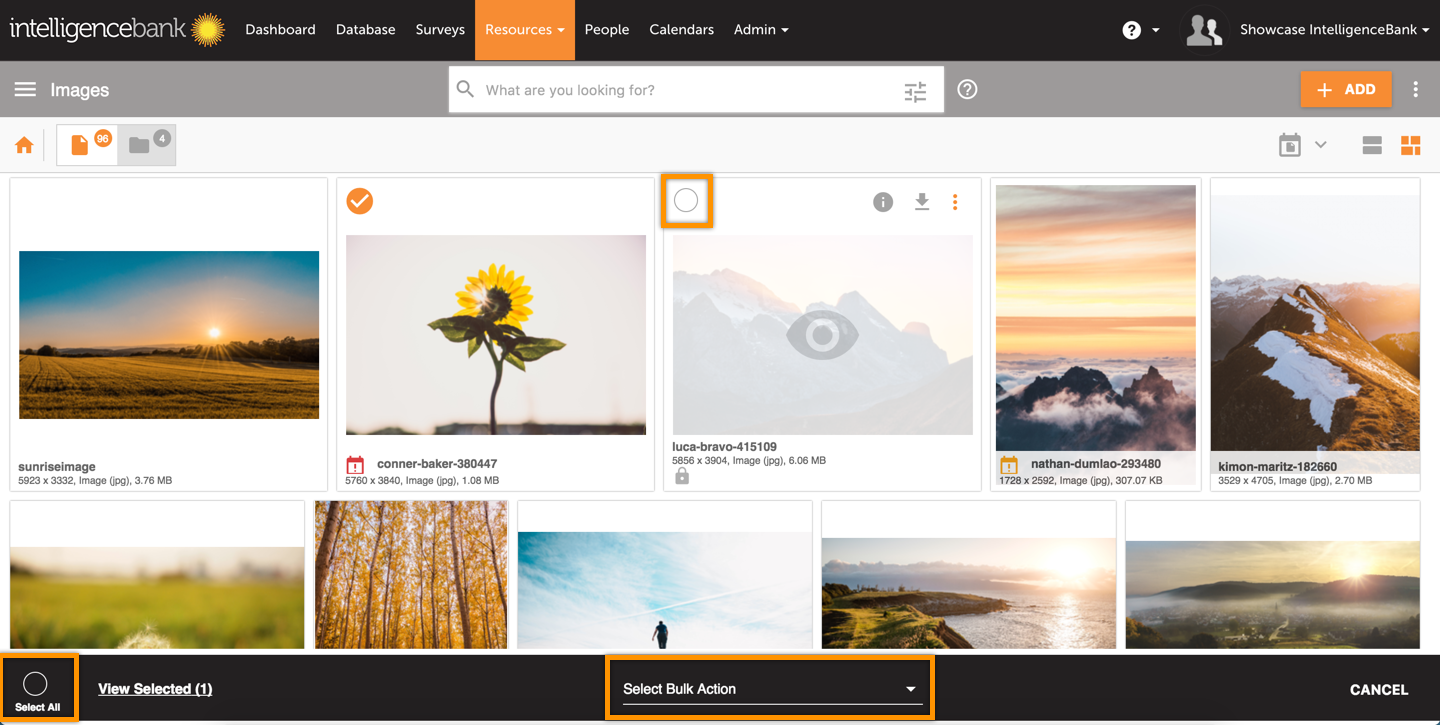Click the kimon-maritz-182660 file name
1440x725 pixels.
1278,467
